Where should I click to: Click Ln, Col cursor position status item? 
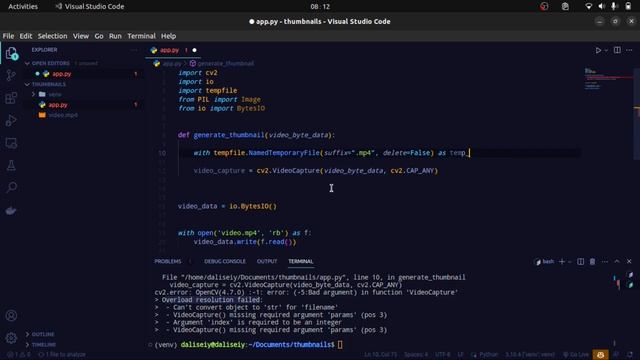(x=380, y=355)
